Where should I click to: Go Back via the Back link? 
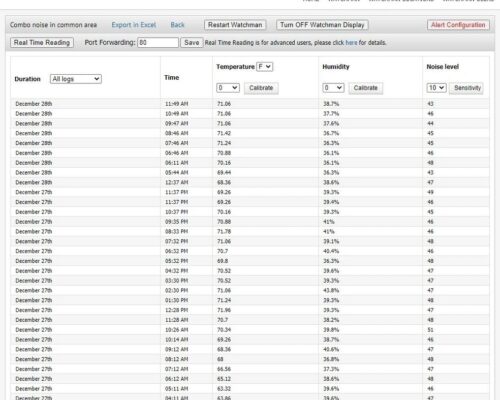click(177, 25)
